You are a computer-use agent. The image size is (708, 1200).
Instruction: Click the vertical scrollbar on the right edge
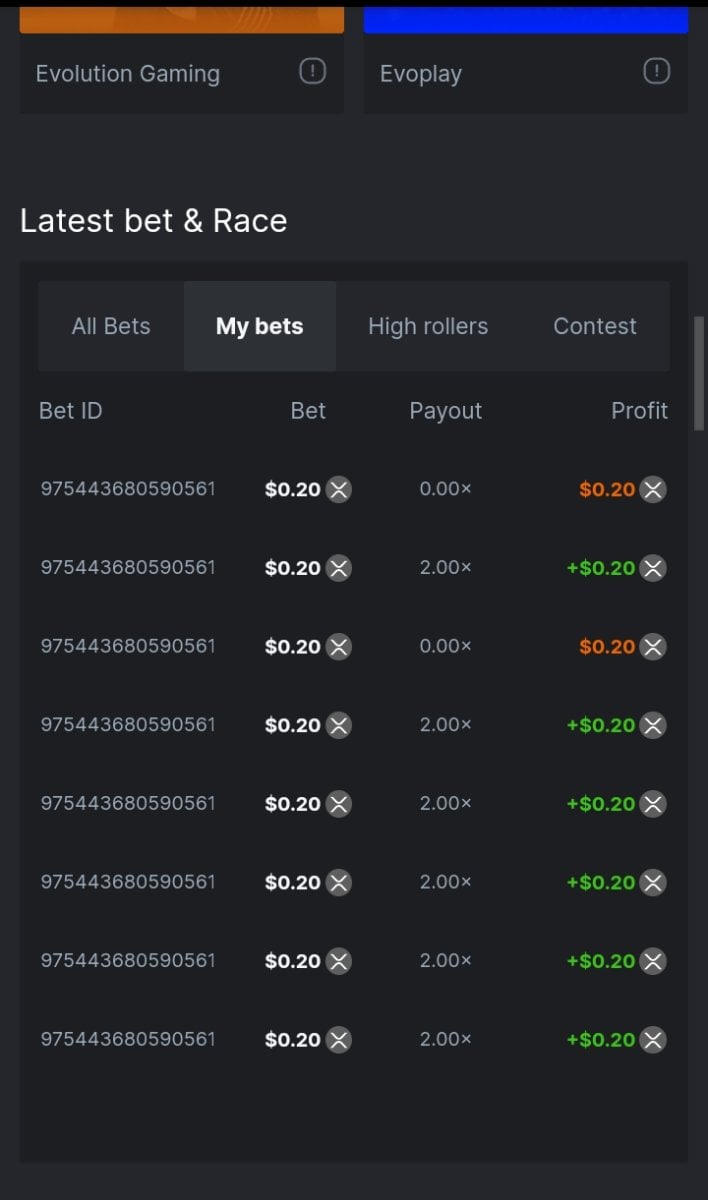point(699,373)
